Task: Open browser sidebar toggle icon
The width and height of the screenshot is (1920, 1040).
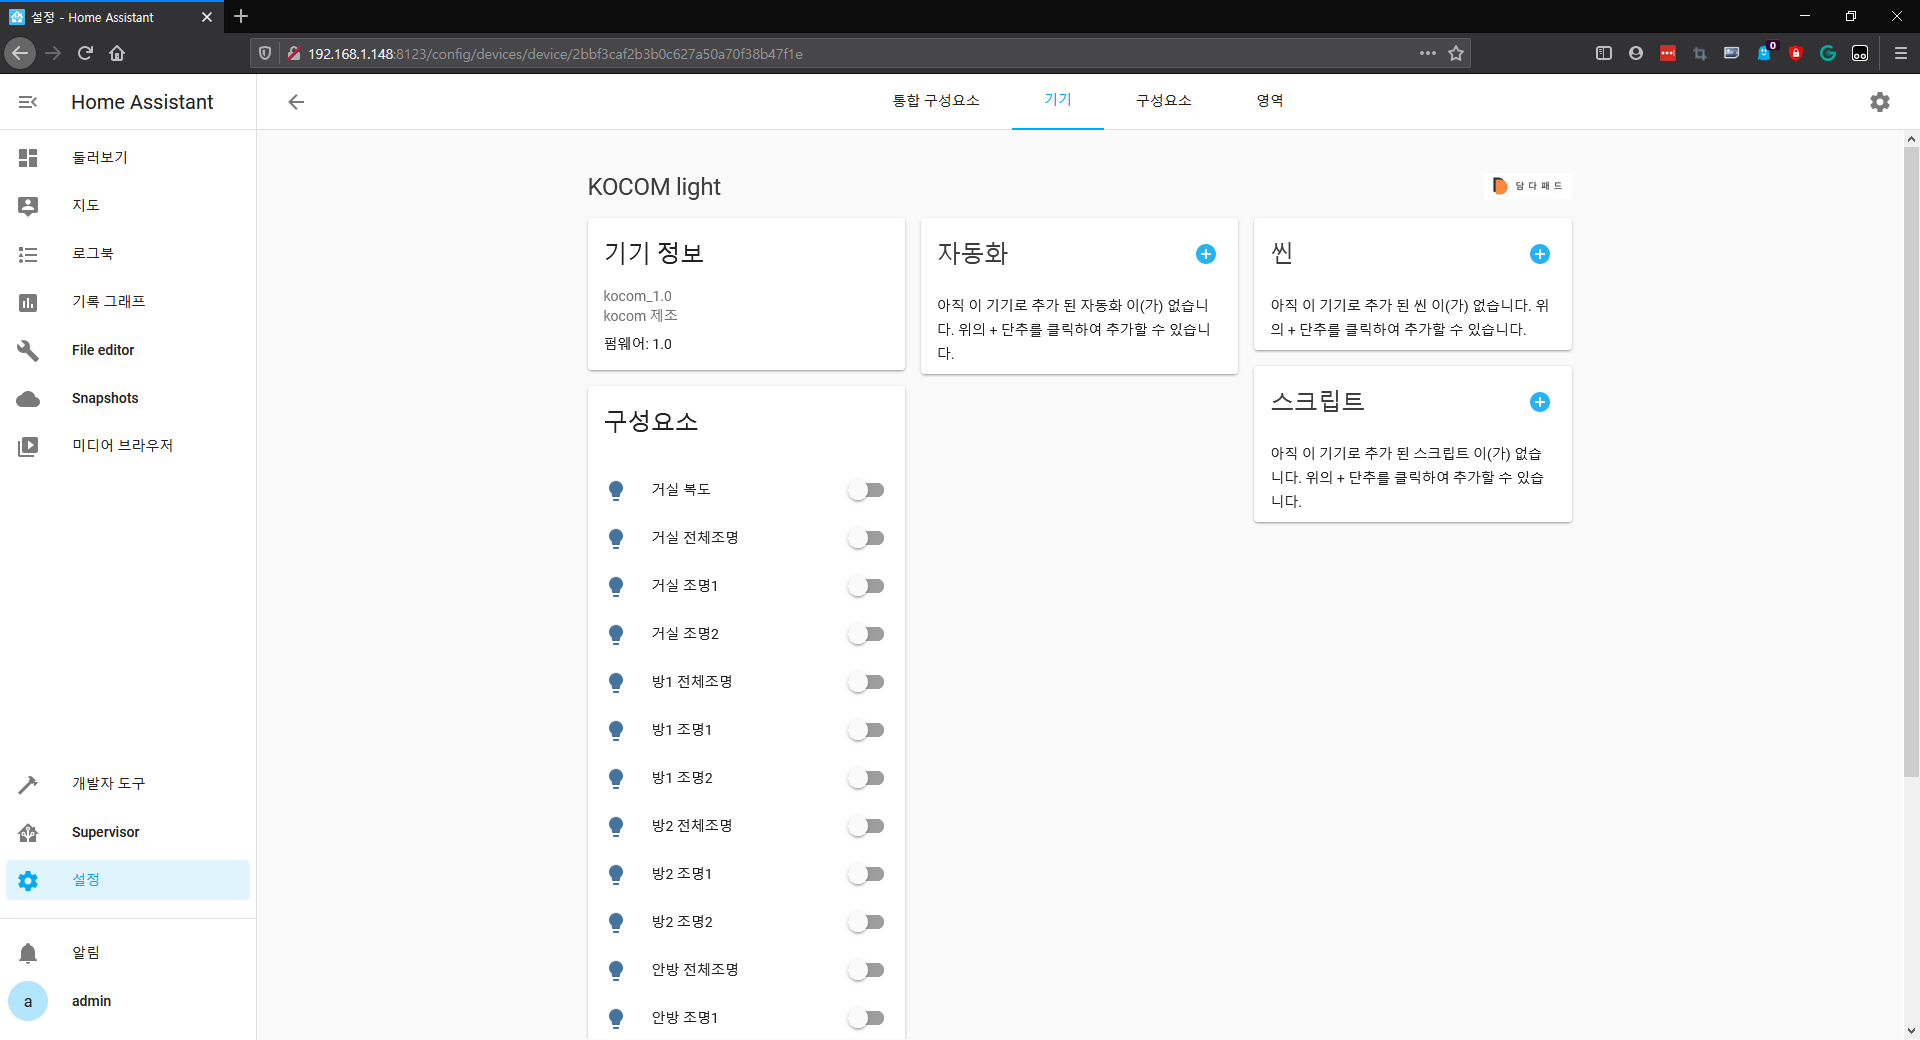Action: pos(1604,53)
